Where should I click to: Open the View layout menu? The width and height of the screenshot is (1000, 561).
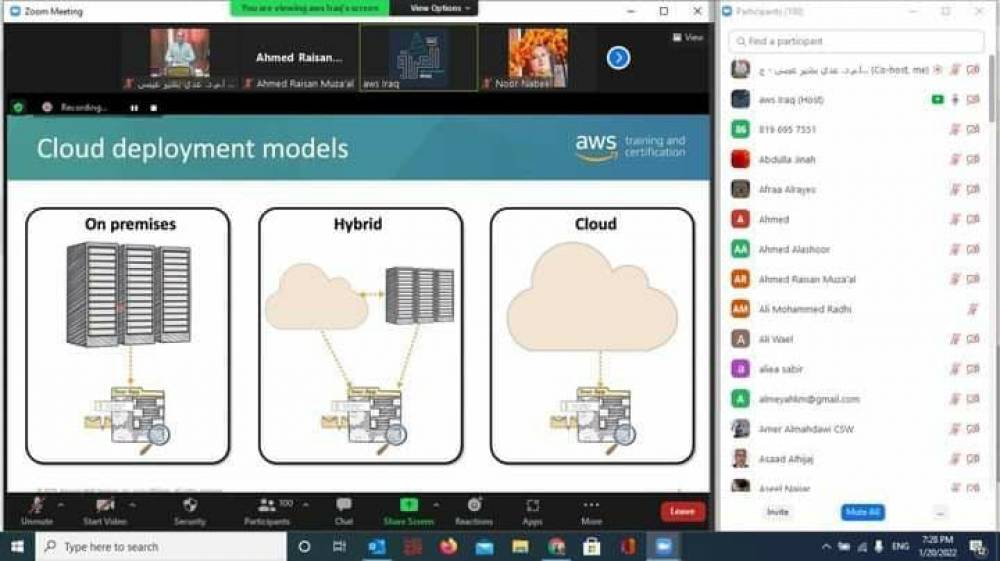point(687,37)
